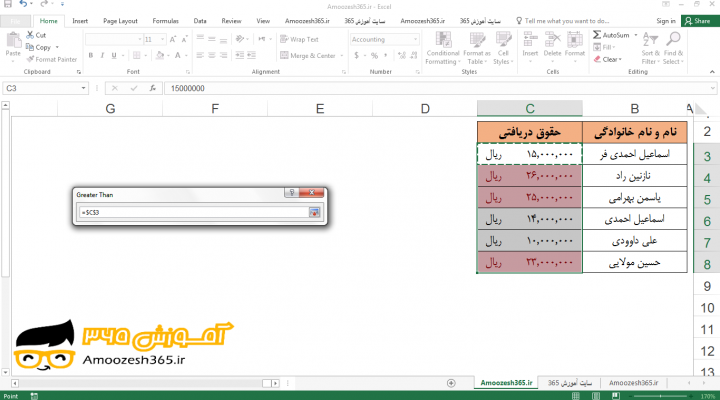Screen dimensions: 720x400
Task: Click the Increase Indent icon
Action: pyautogui.click(x=251, y=56)
